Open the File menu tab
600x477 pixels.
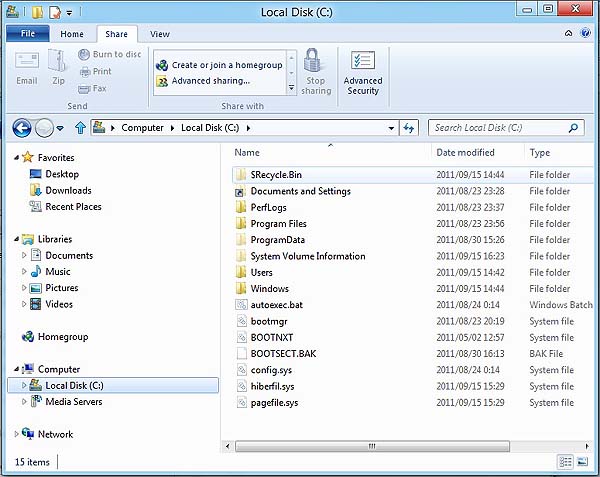coord(27,34)
